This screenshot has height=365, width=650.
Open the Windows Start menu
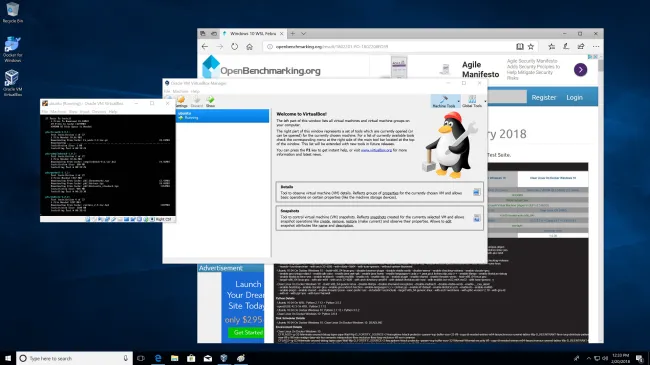(x=8, y=358)
